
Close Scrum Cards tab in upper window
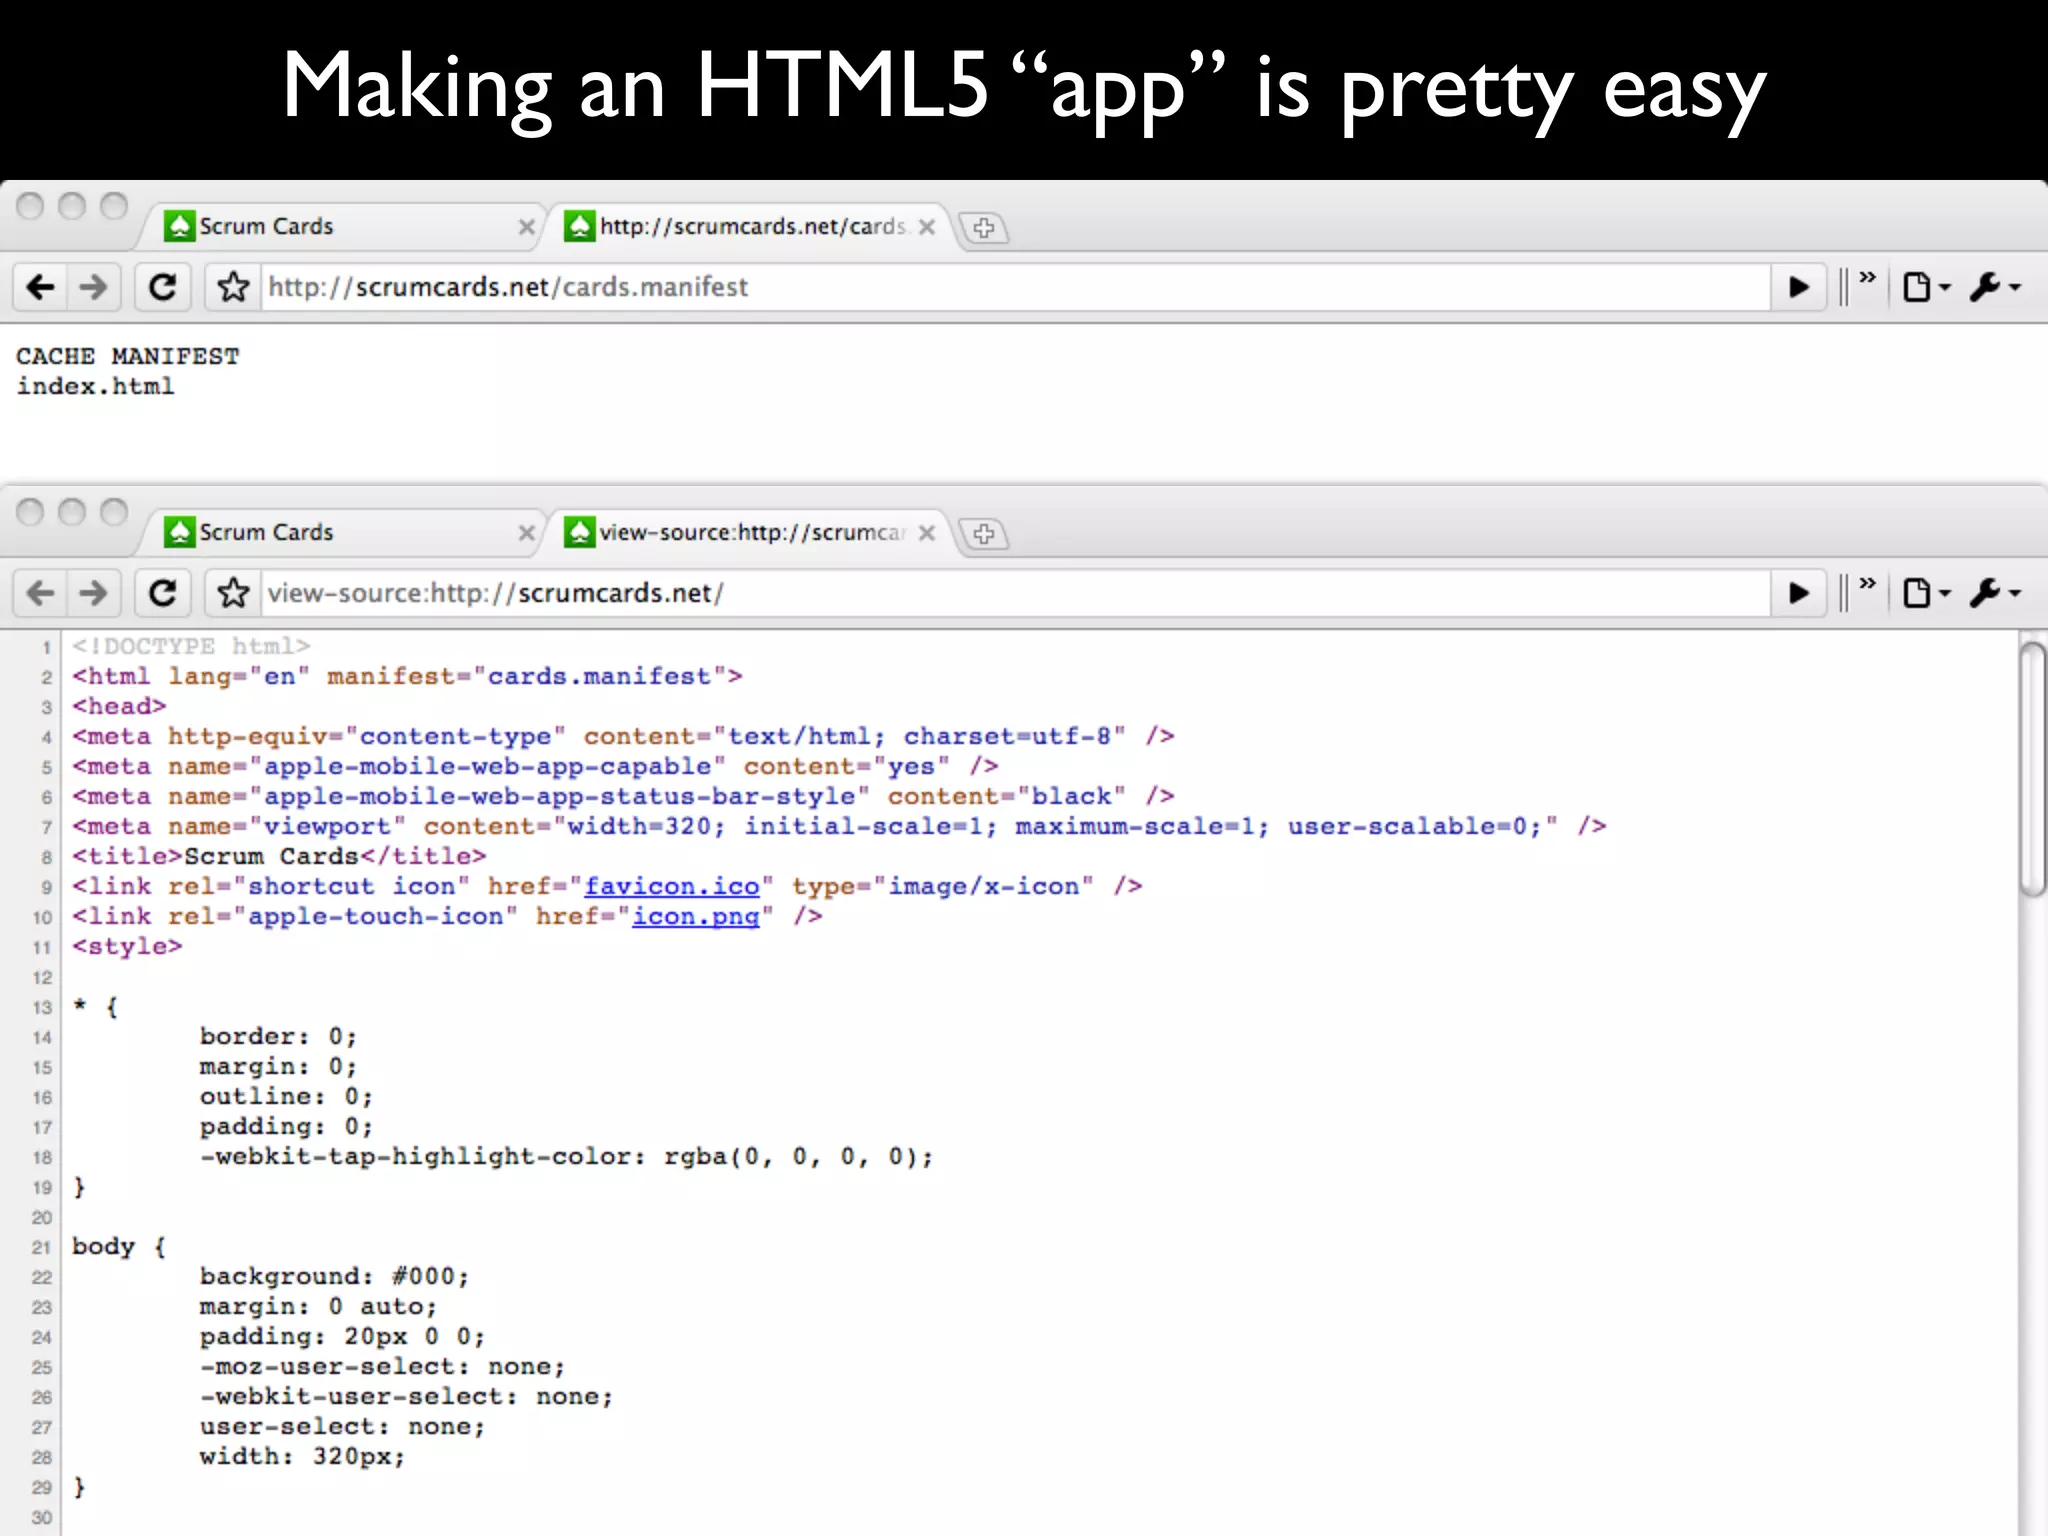527,227
